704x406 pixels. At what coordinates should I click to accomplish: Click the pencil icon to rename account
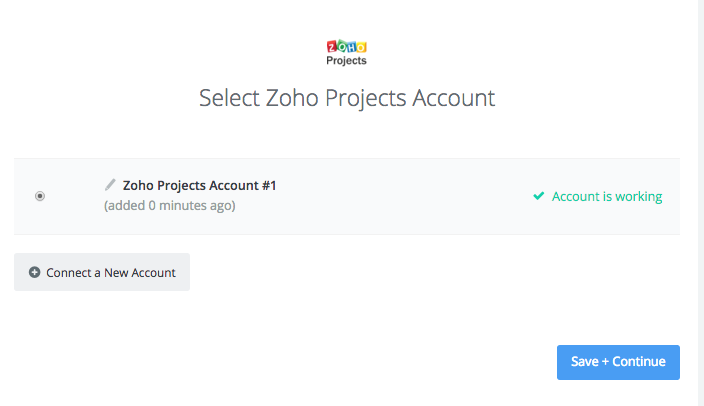click(x=110, y=185)
